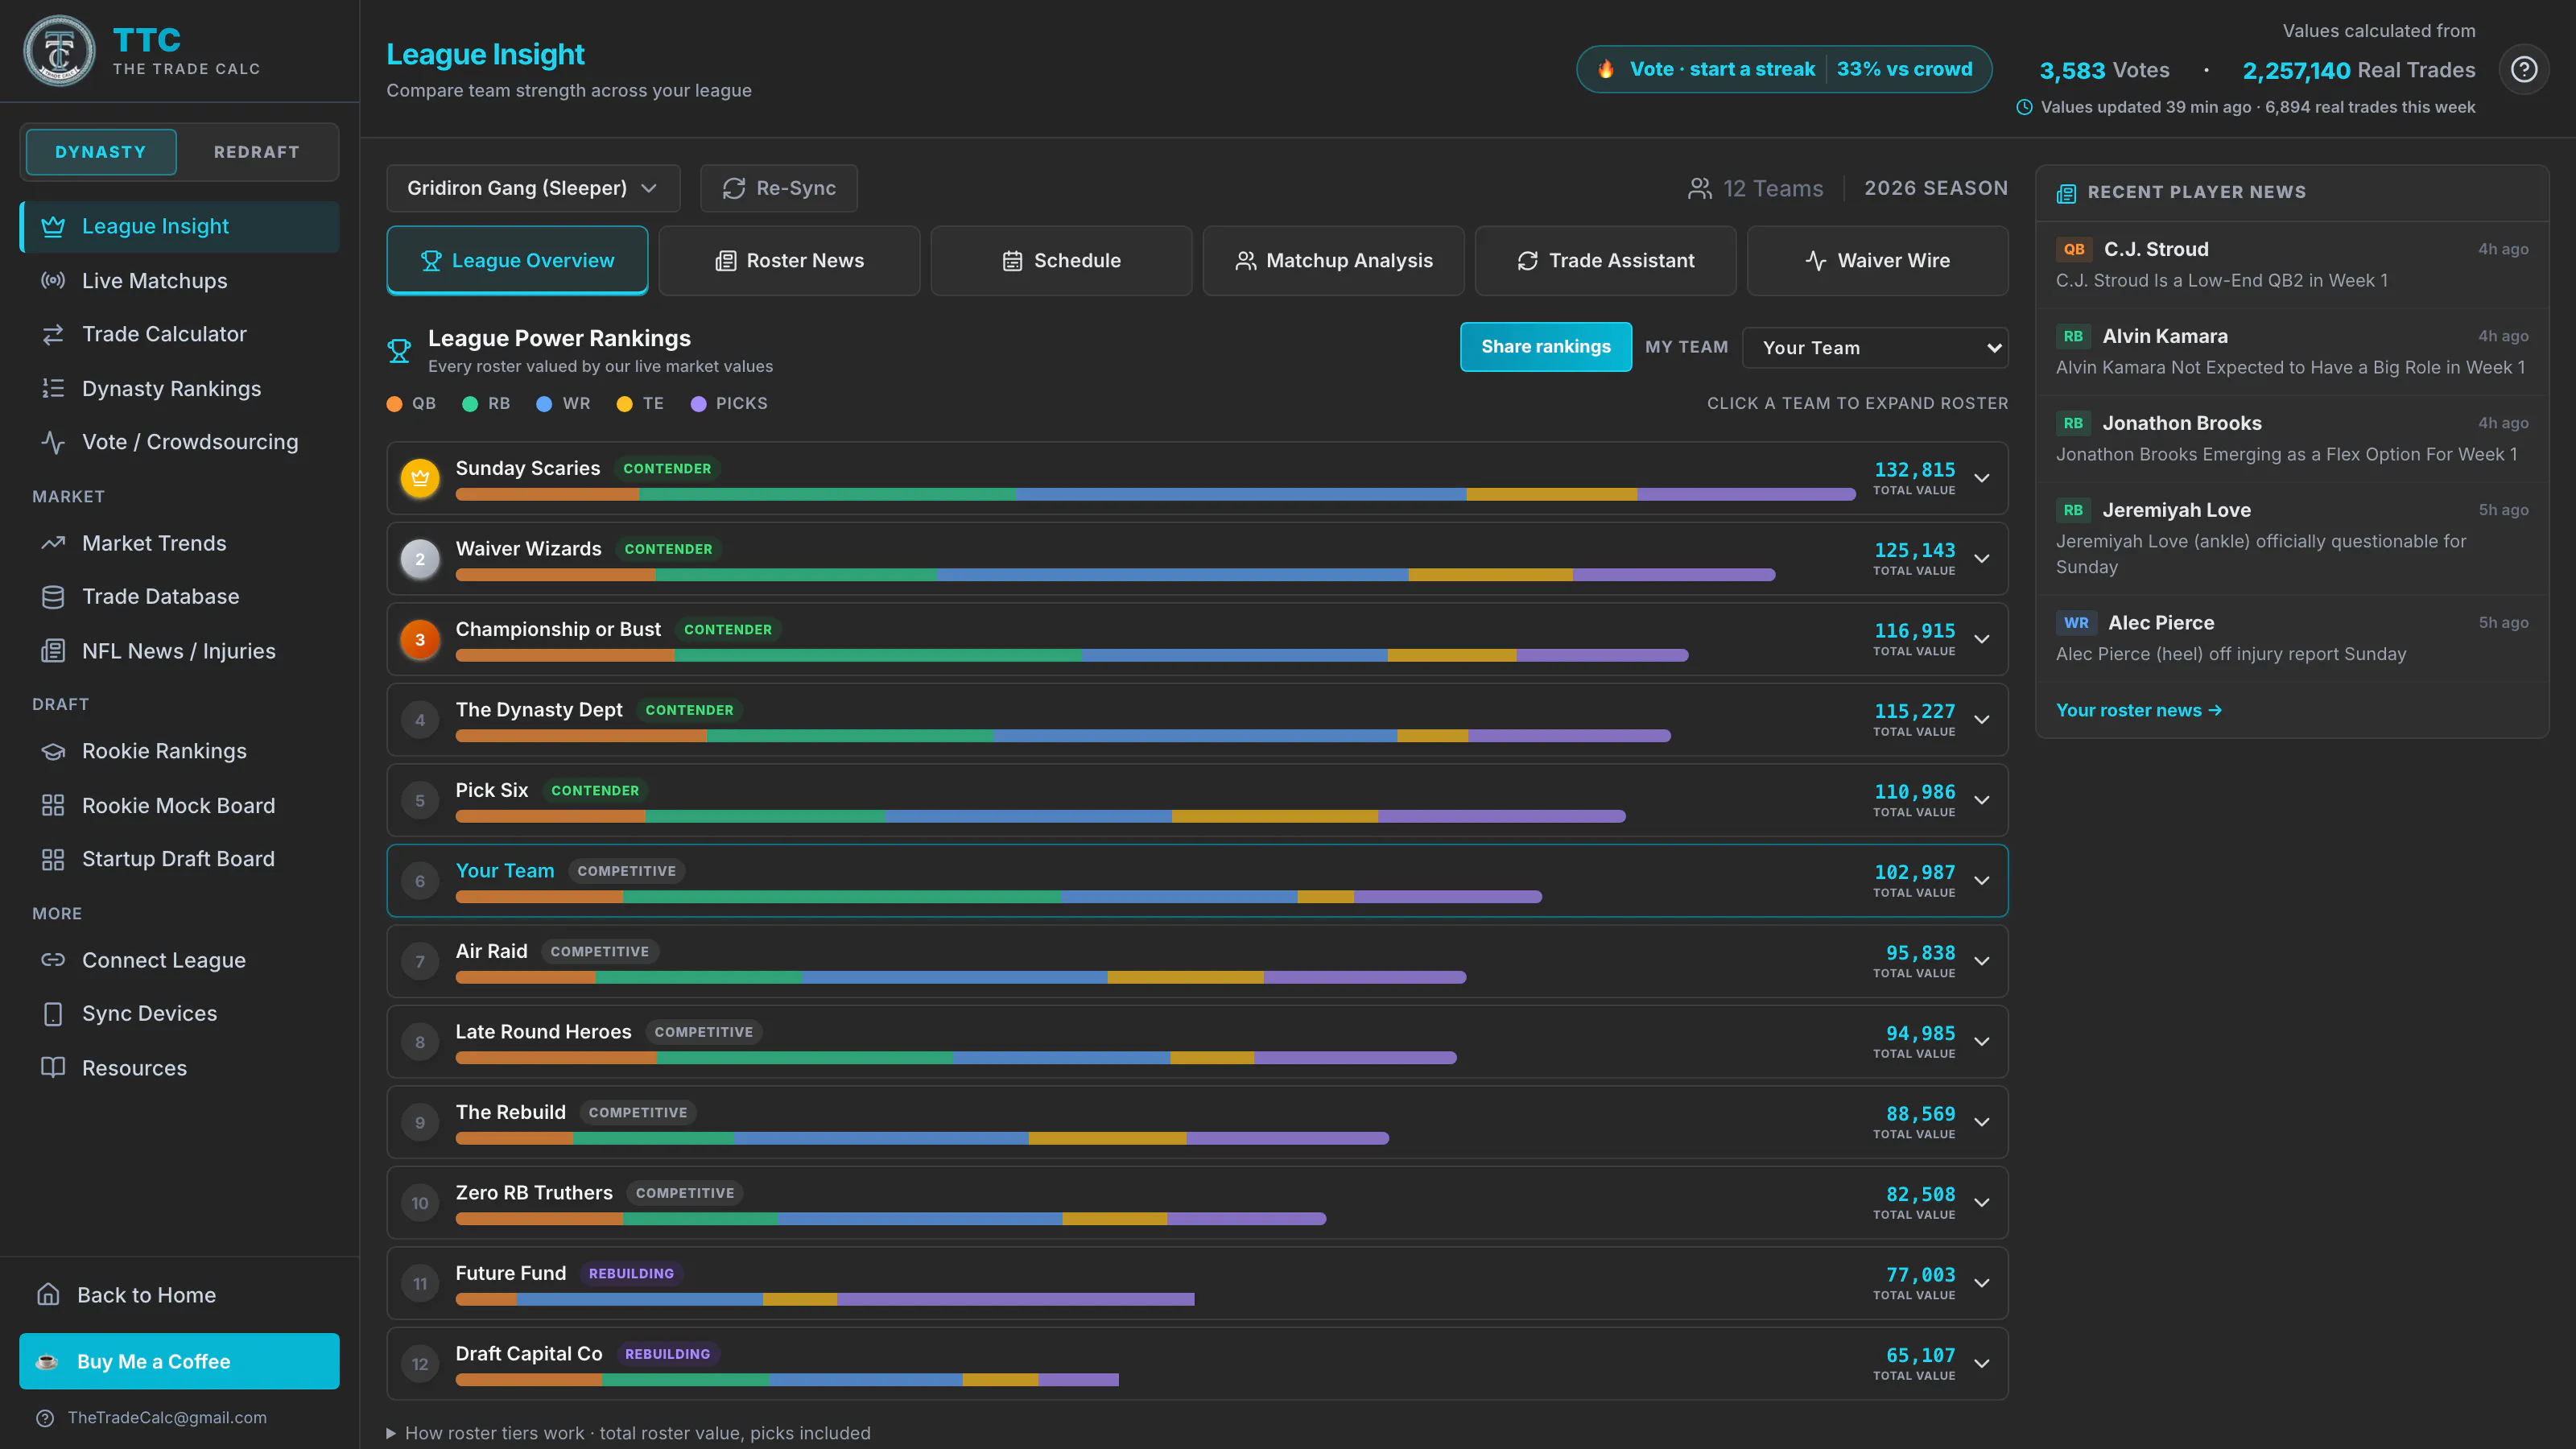Click the Vote / Crowdsourcing pulse icon
This screenshot has height=1449, width=2576.
(x=53, y=441)
